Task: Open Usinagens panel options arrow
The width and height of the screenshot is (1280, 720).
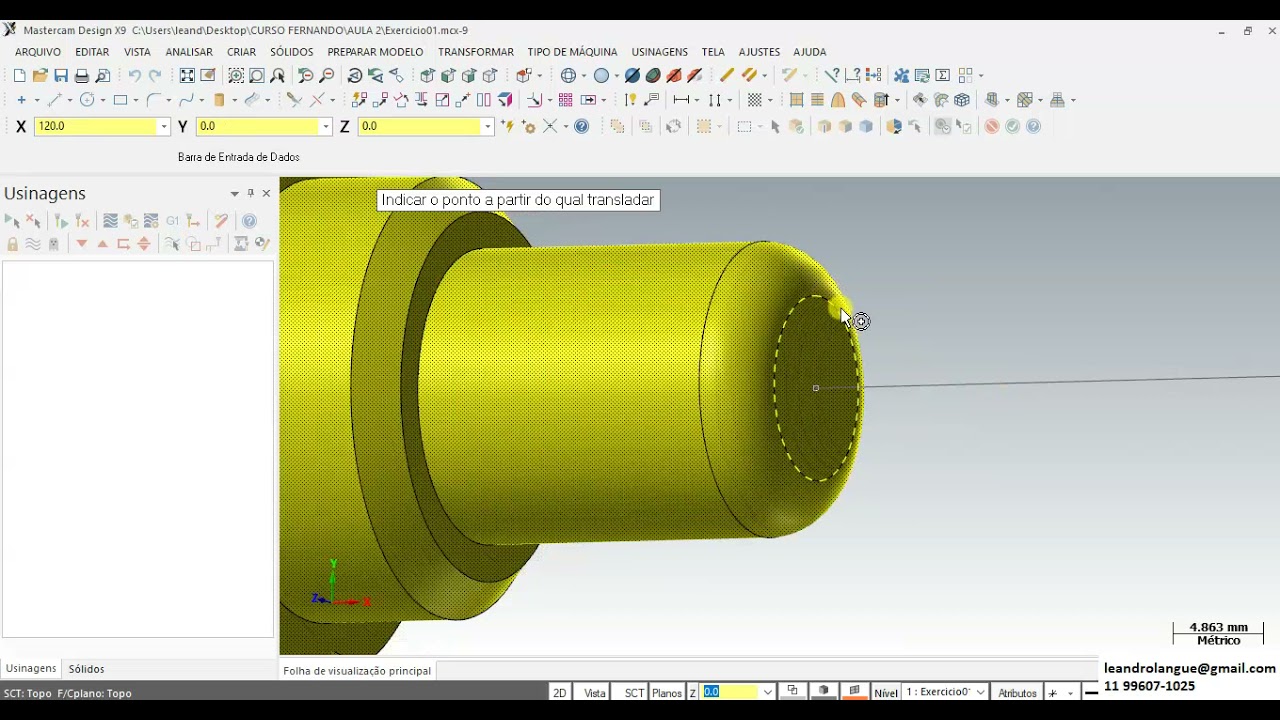Action: [235, 194]
